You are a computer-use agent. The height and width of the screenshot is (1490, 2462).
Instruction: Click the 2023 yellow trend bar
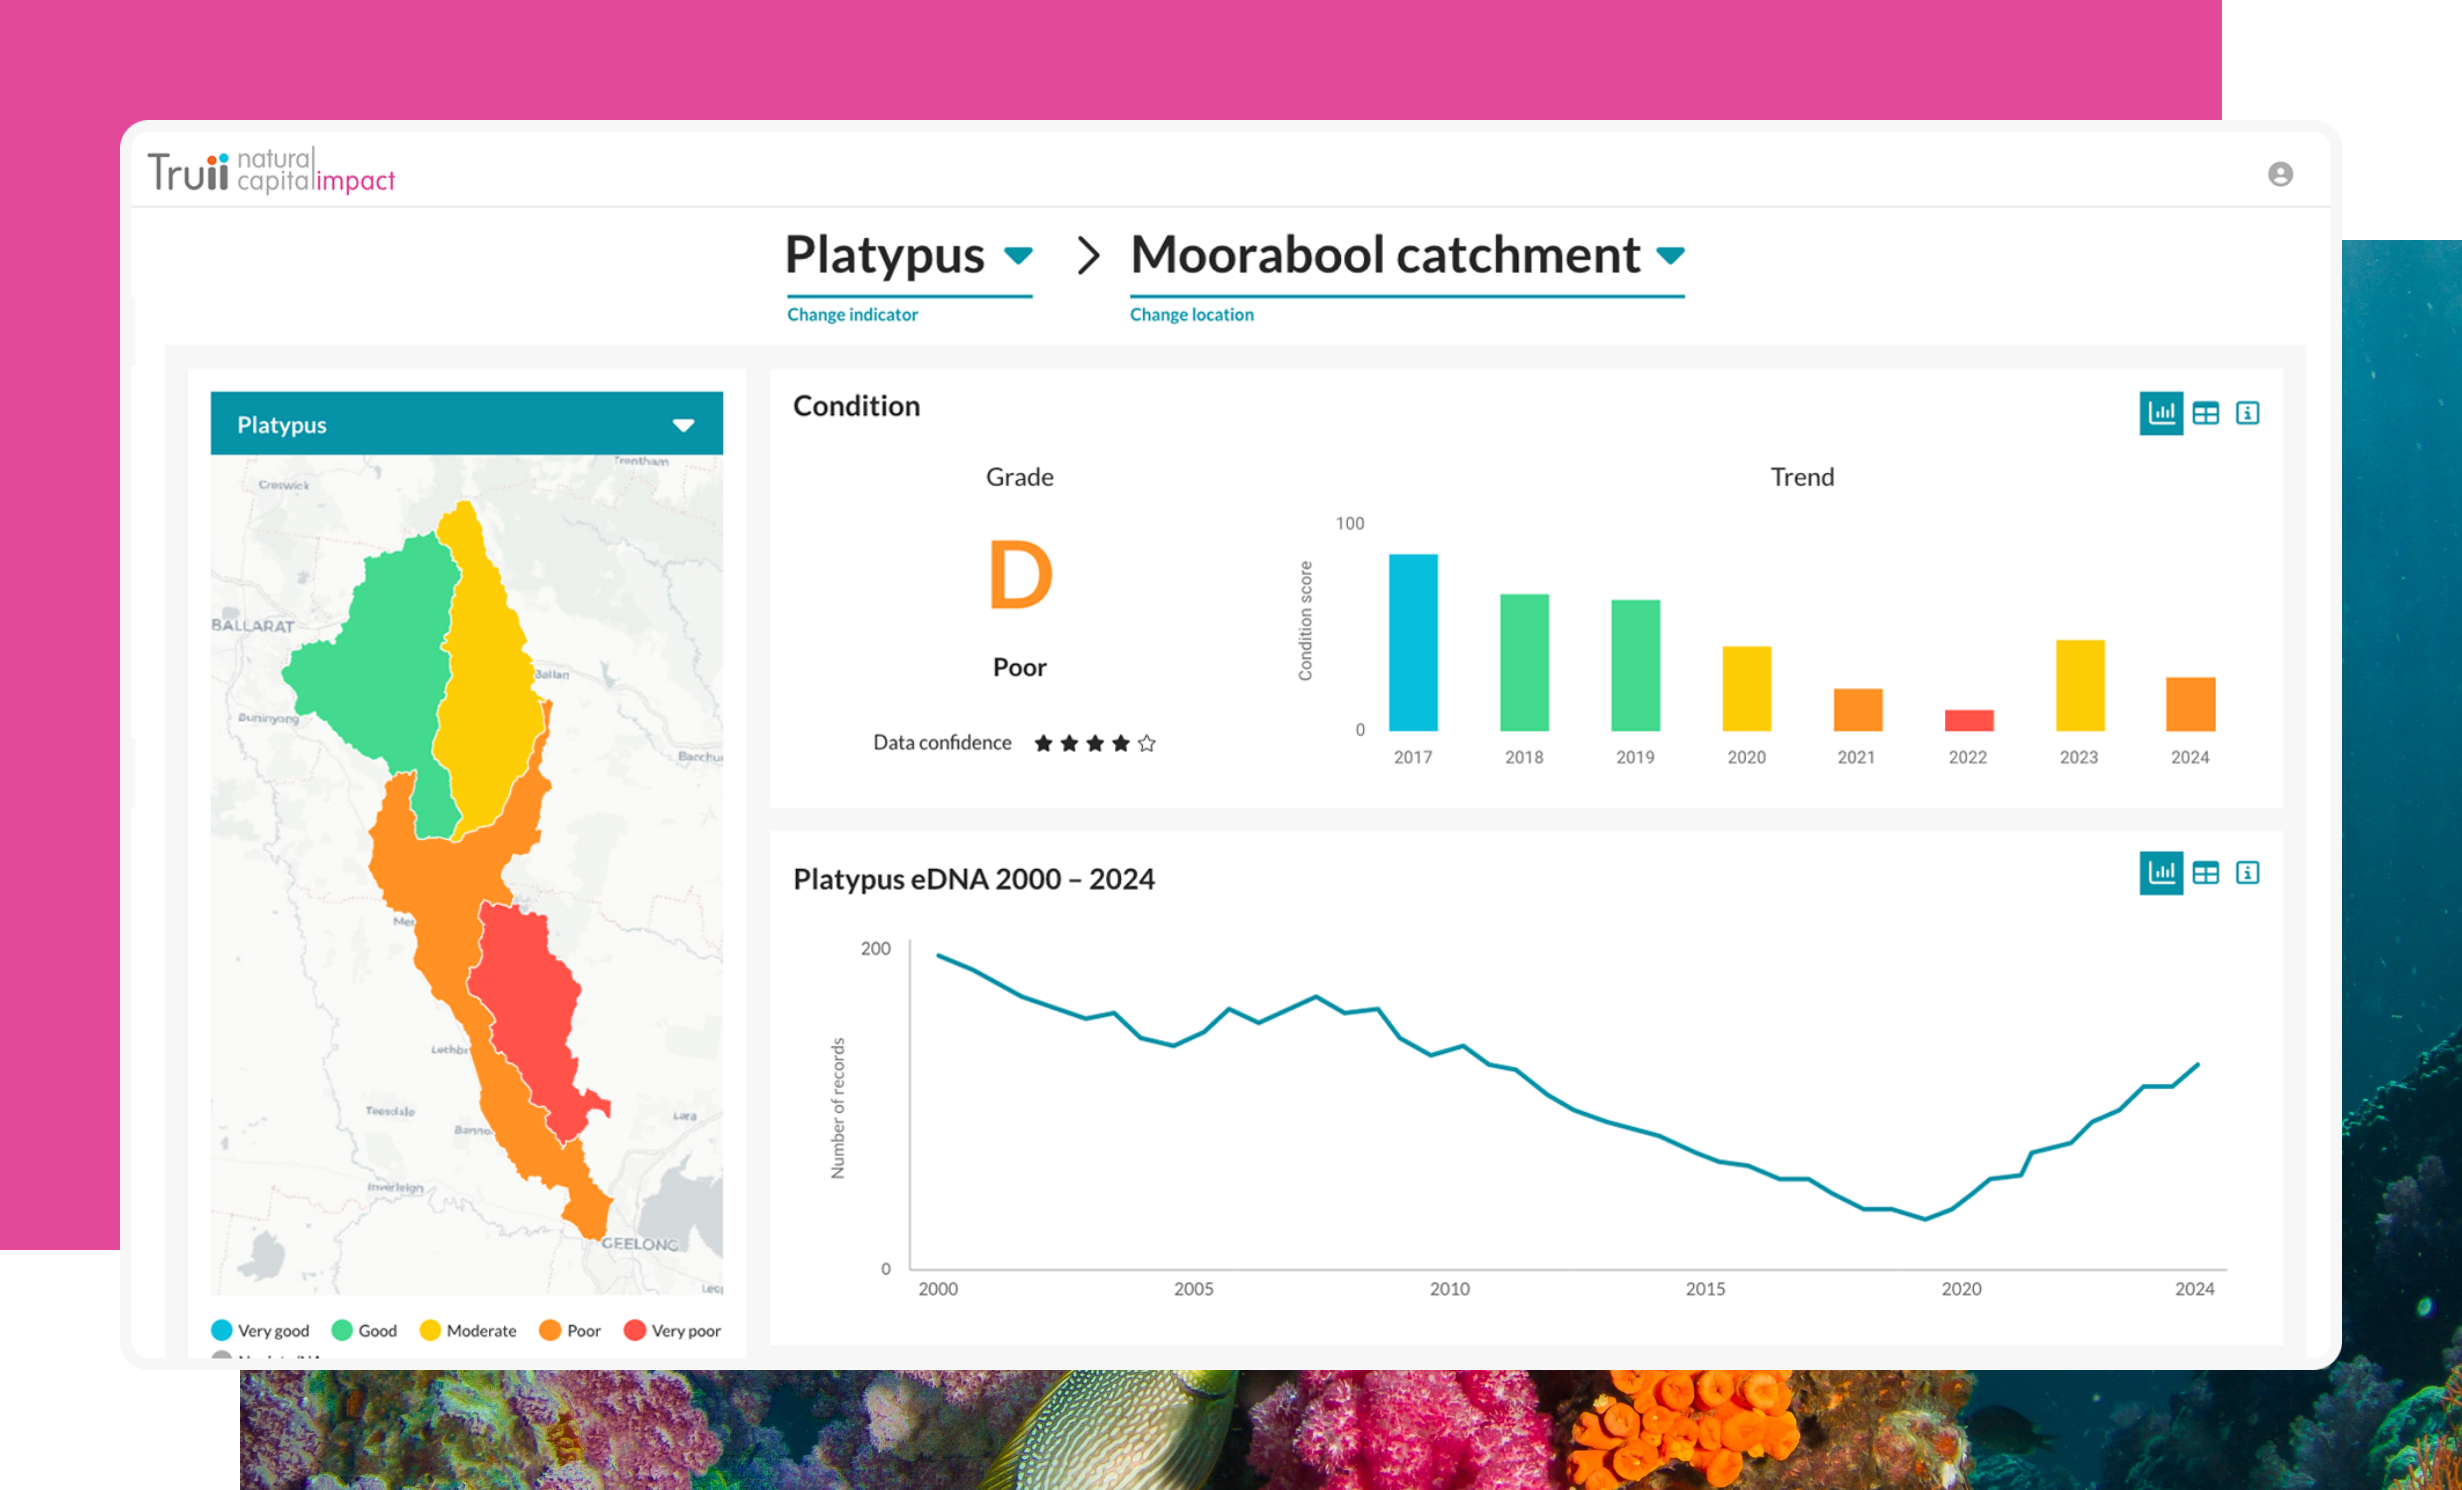coord(2079,685)
